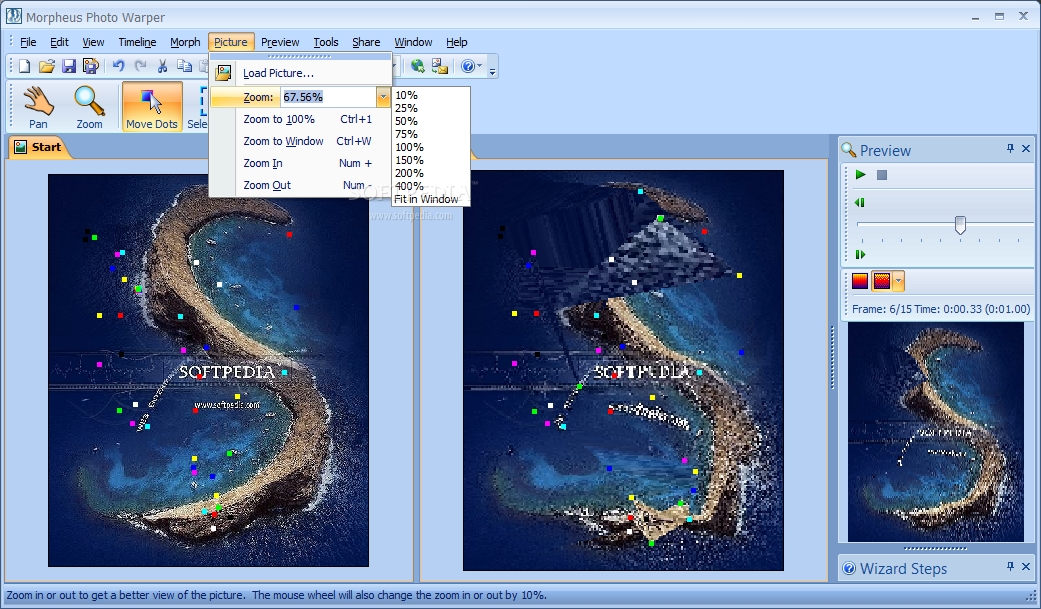
Task: Switch to the Start picture tab
Action: click(x=39, y=147)
